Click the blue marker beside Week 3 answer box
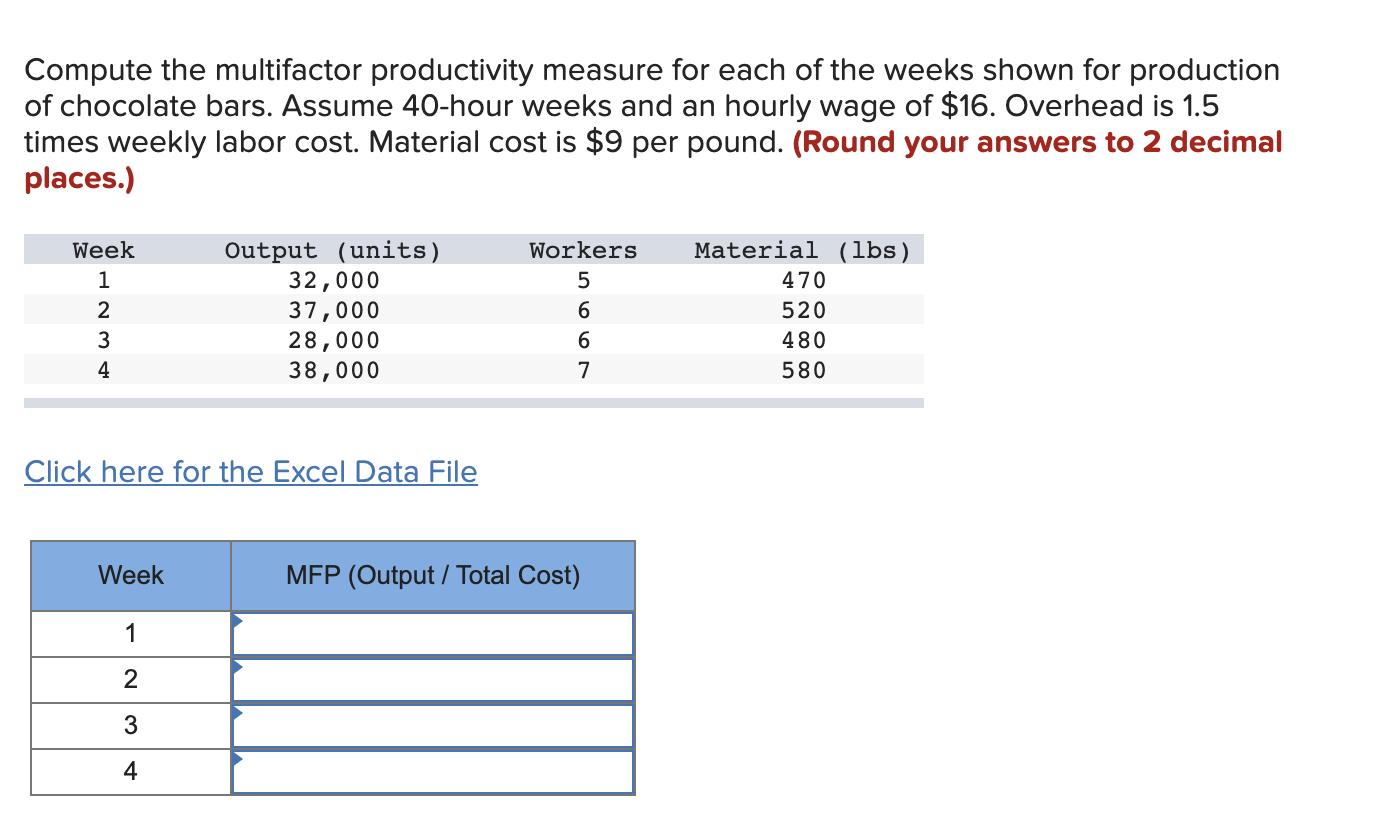This screenshot has height=834, width=1380. click(236, 713)
